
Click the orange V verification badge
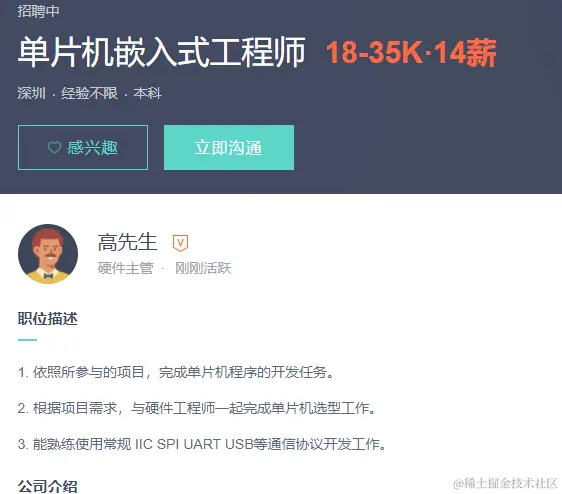coord(180,243)
